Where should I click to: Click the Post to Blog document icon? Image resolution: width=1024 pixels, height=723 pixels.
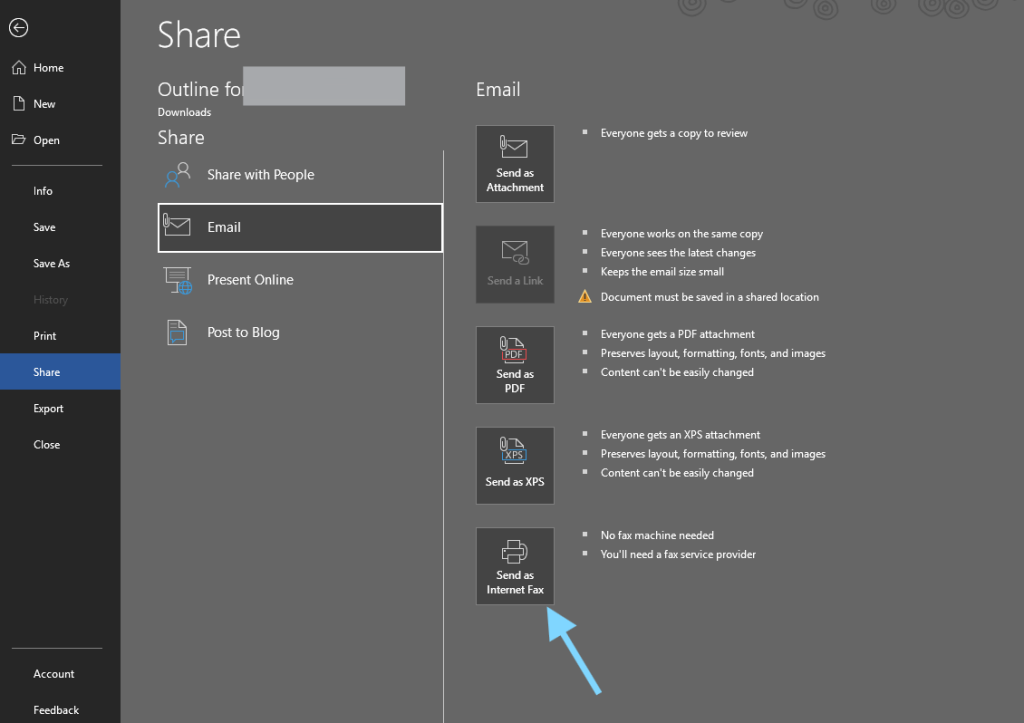coord(176,332)
